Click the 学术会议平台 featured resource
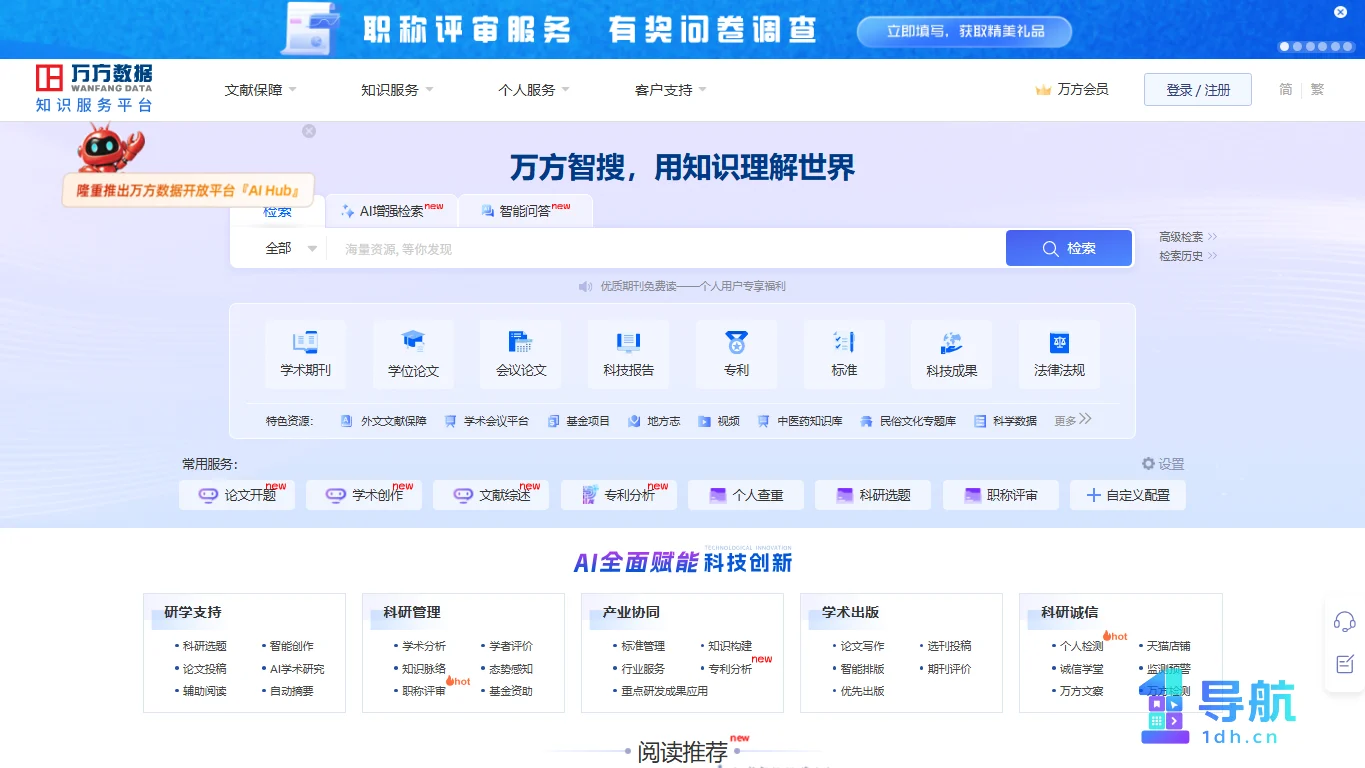1365x768 pixels. click(x=486, y=421)
